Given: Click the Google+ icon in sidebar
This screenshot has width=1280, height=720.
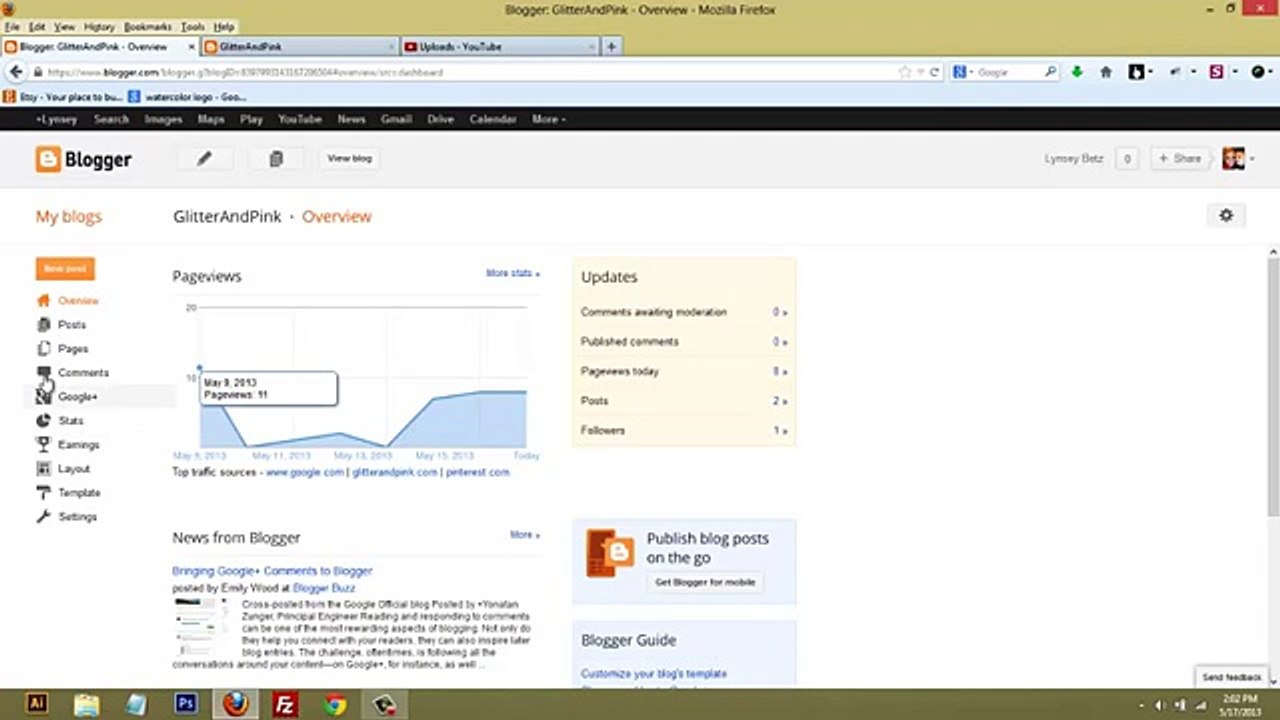Looking at the screenshot, I should click(43, 396).
